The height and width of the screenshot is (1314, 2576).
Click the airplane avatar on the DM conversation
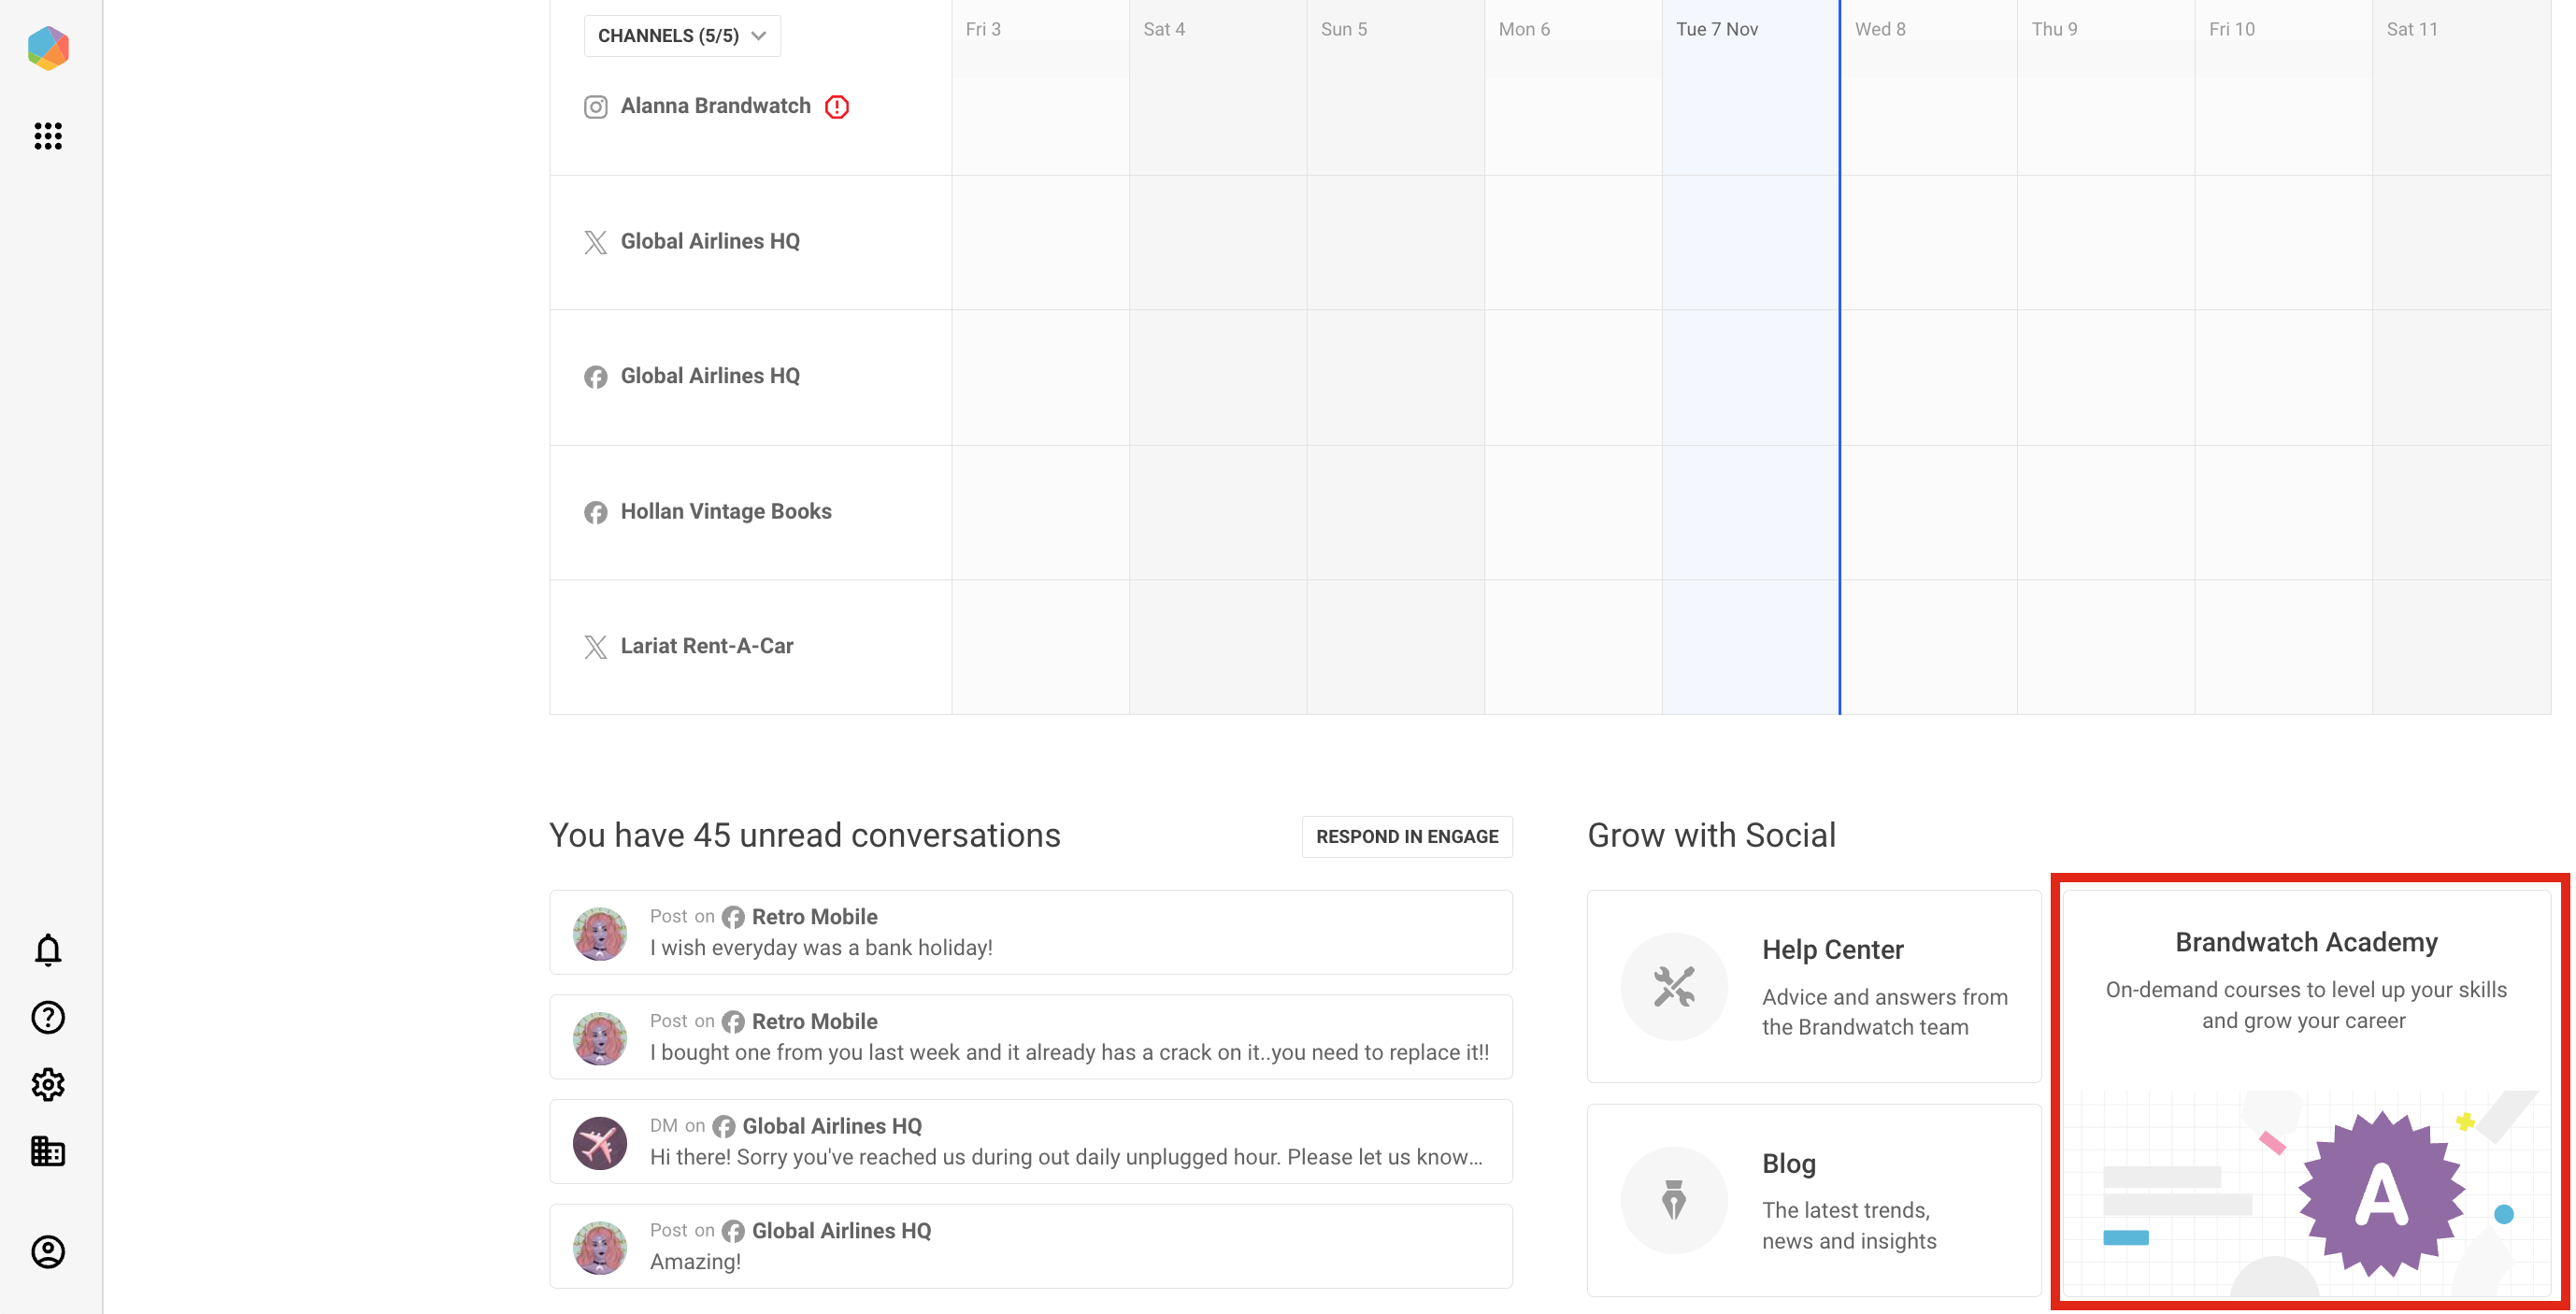(x=599, y=1143)
